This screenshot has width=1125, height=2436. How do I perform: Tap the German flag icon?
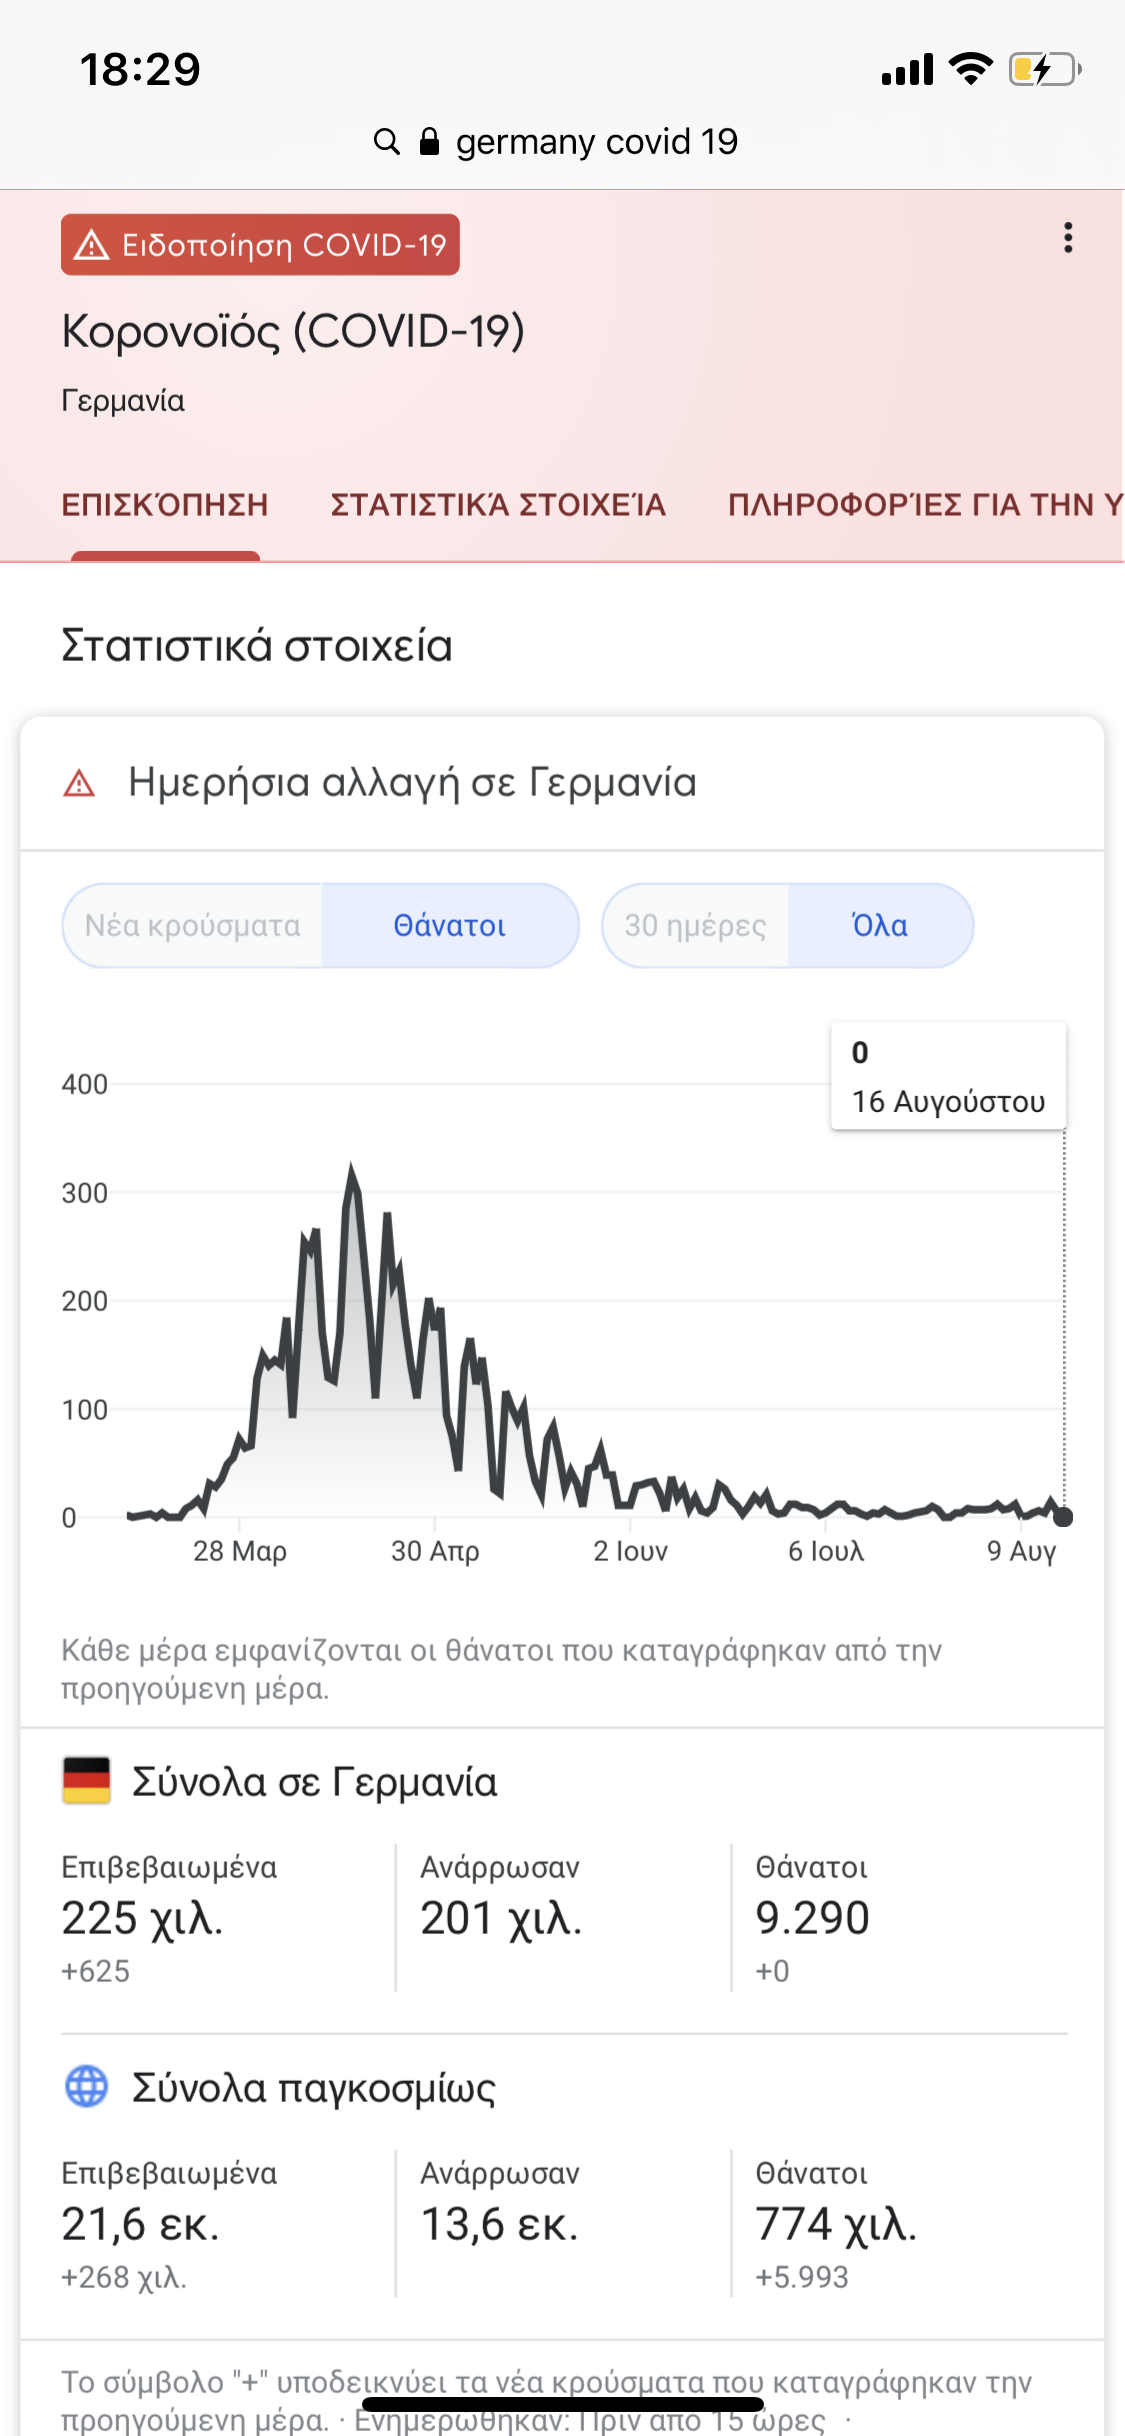coord(87,1781)
